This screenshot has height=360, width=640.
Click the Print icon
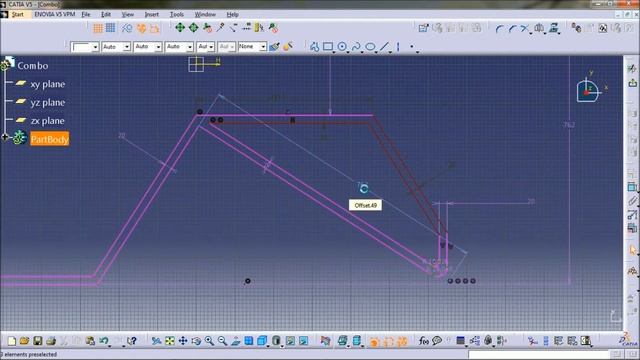(51, 341)
